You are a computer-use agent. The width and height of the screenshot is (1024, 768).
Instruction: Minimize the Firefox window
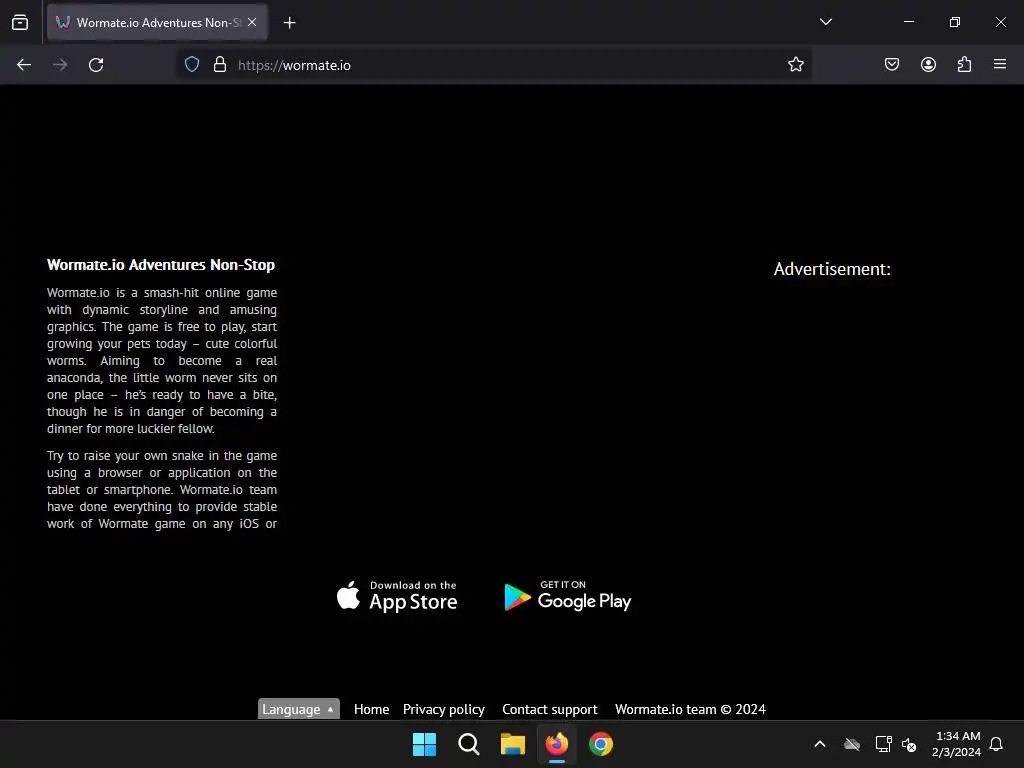908,22
